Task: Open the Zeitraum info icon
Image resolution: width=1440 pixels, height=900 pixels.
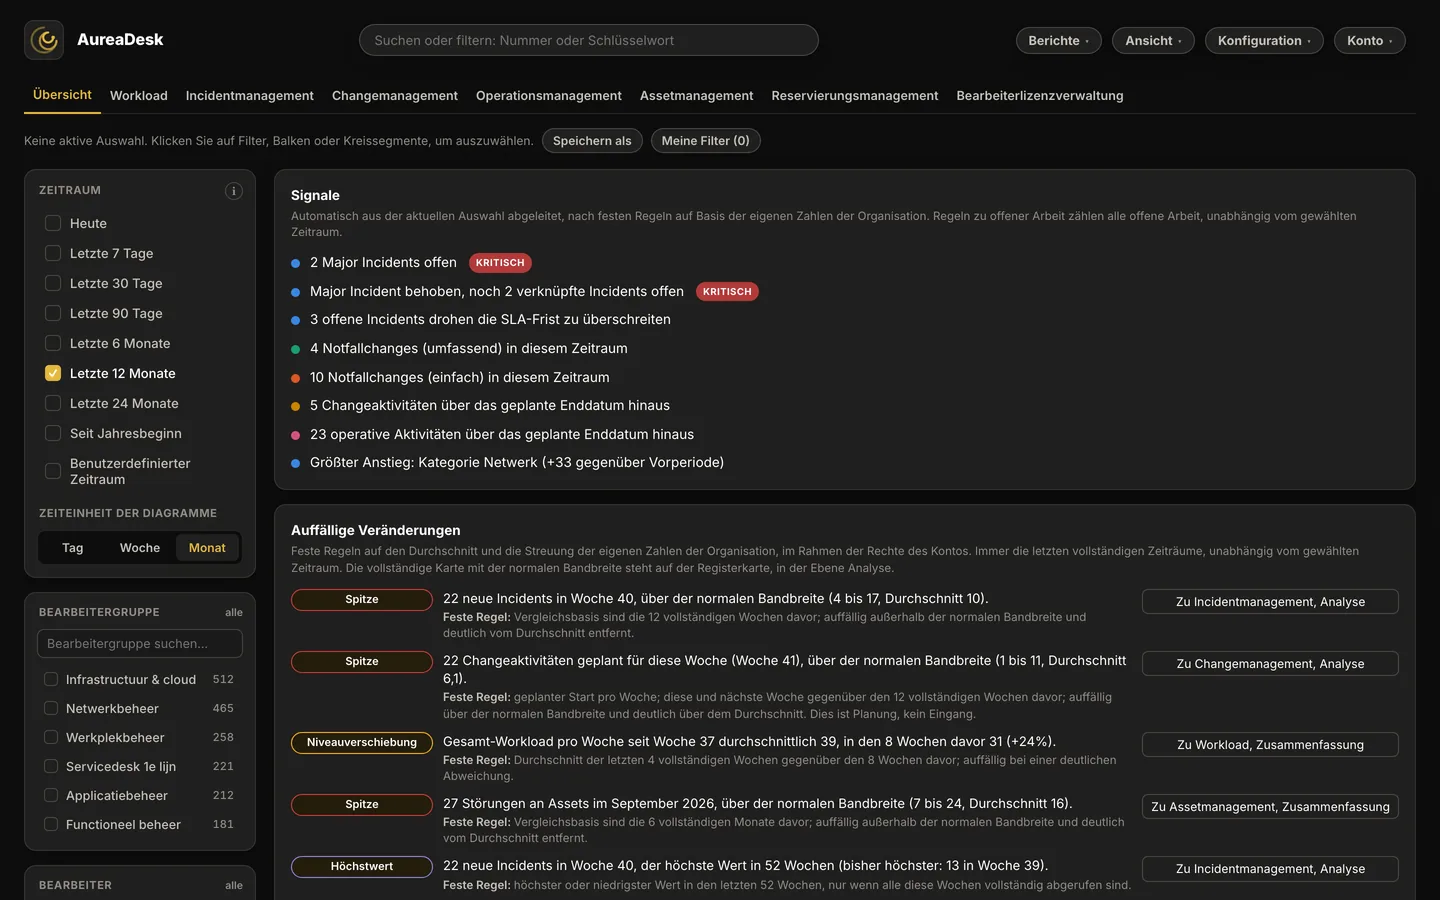Action: tap(234, 191)
